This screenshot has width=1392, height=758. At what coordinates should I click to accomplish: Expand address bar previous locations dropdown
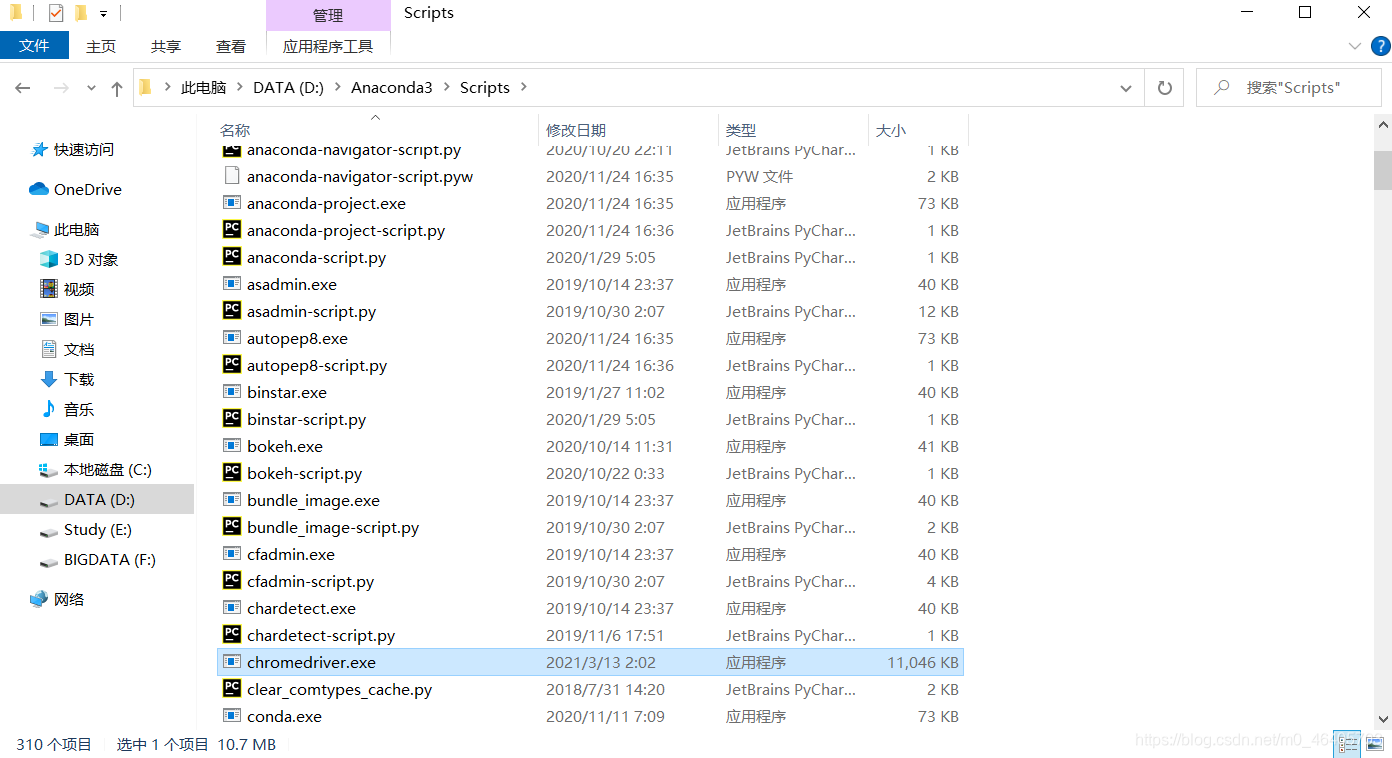pos(1127,88)
